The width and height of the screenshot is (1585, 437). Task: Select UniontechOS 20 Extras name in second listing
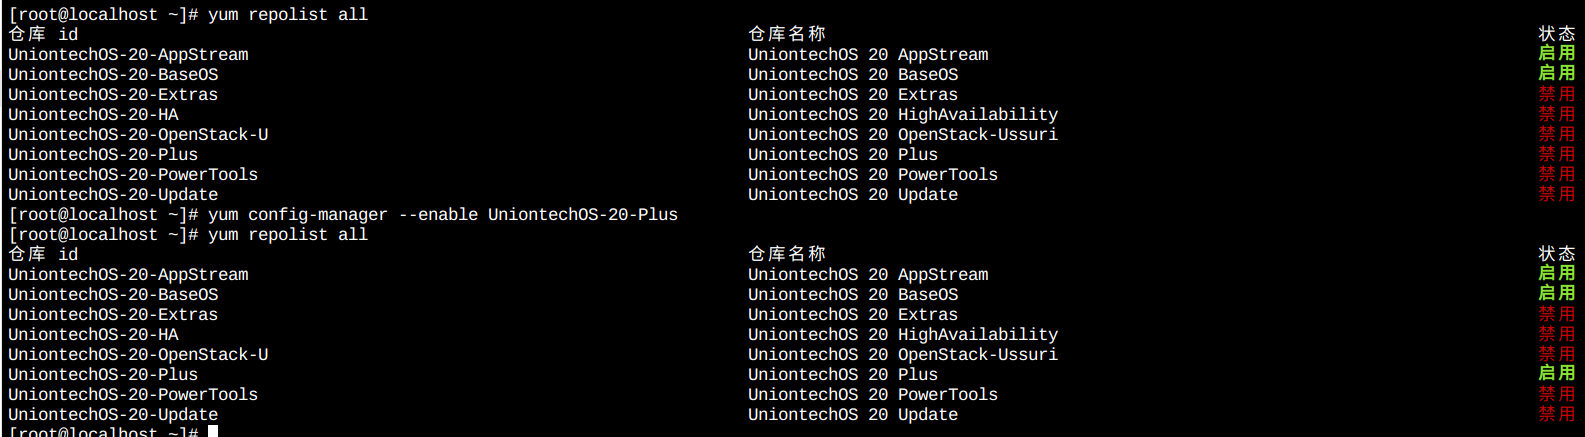click(x=853, y=315)
